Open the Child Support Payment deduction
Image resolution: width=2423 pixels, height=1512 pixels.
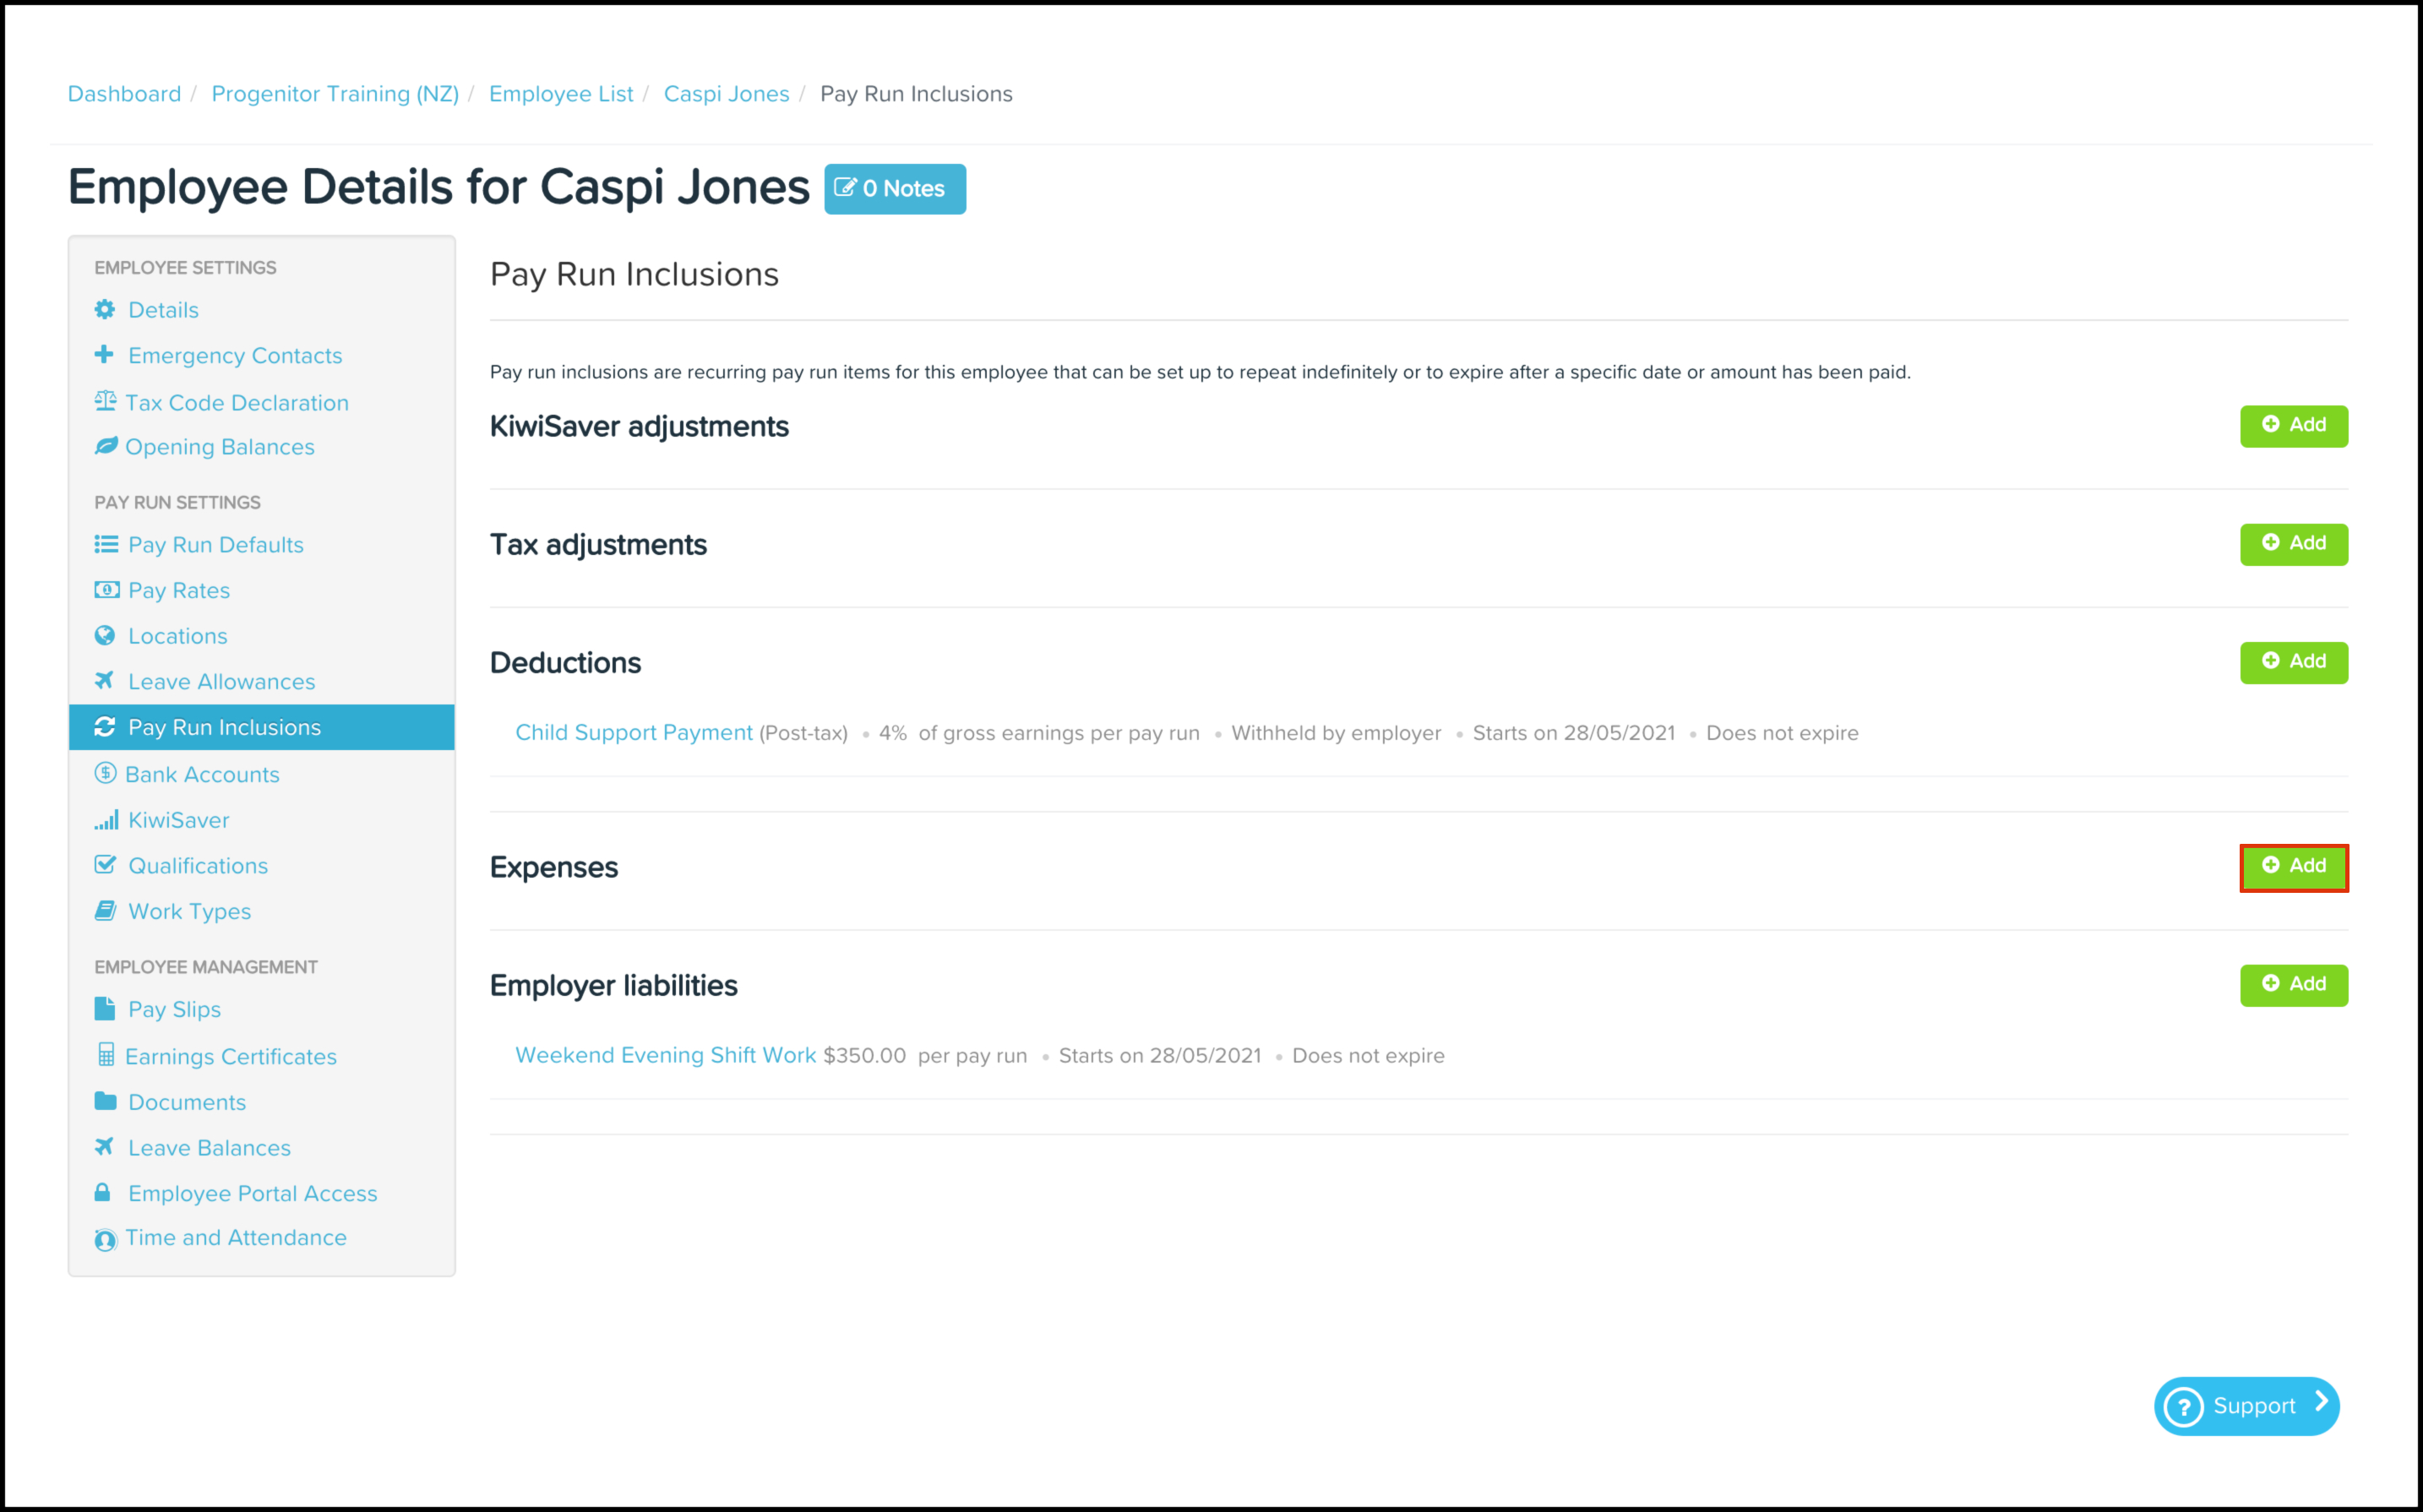click(634, 733)
